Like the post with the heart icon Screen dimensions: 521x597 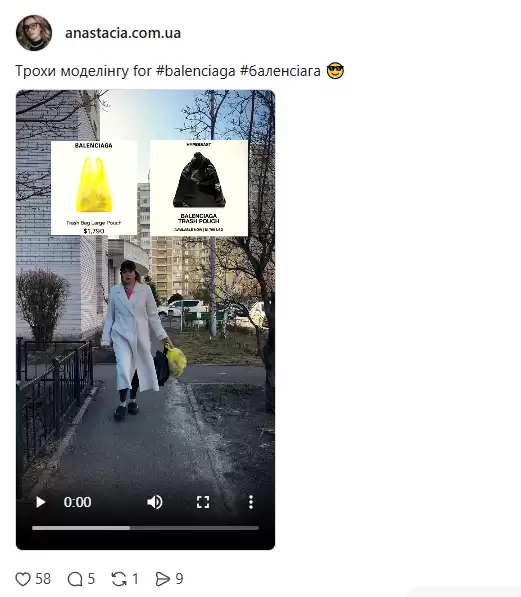click(x=22, y=579)
